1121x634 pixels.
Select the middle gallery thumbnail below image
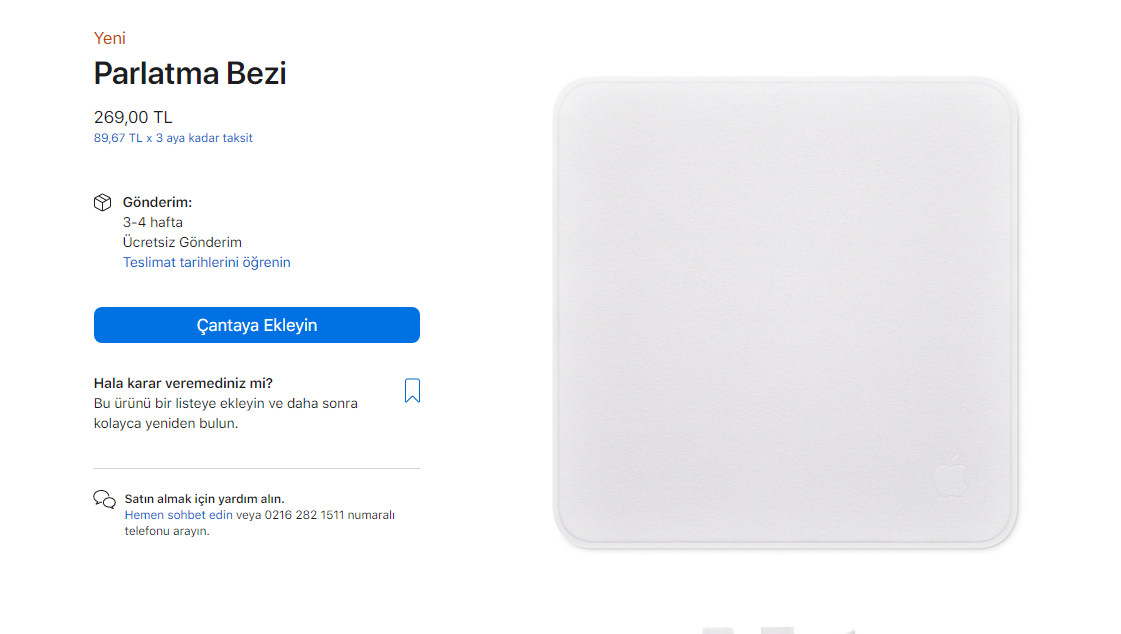(777, 630)
